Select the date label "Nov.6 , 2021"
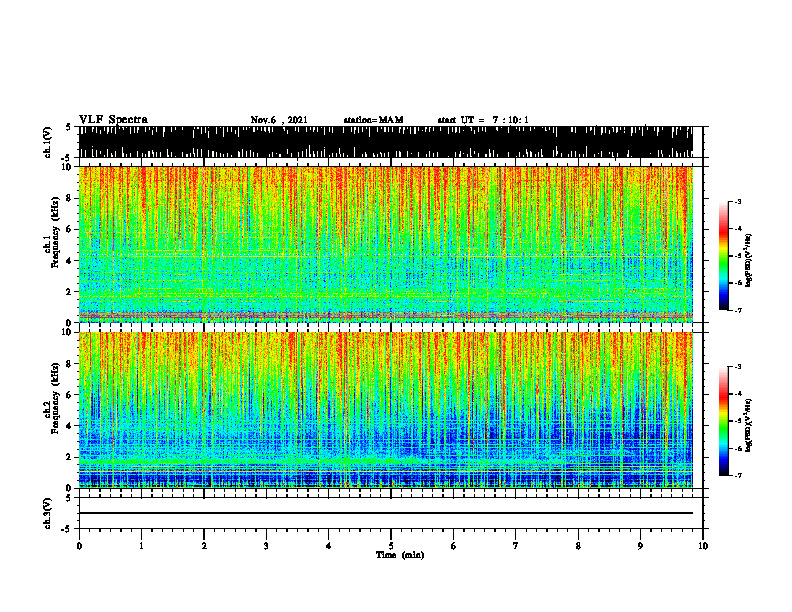The width and height of the screenshot is (792, 612). 279,120
